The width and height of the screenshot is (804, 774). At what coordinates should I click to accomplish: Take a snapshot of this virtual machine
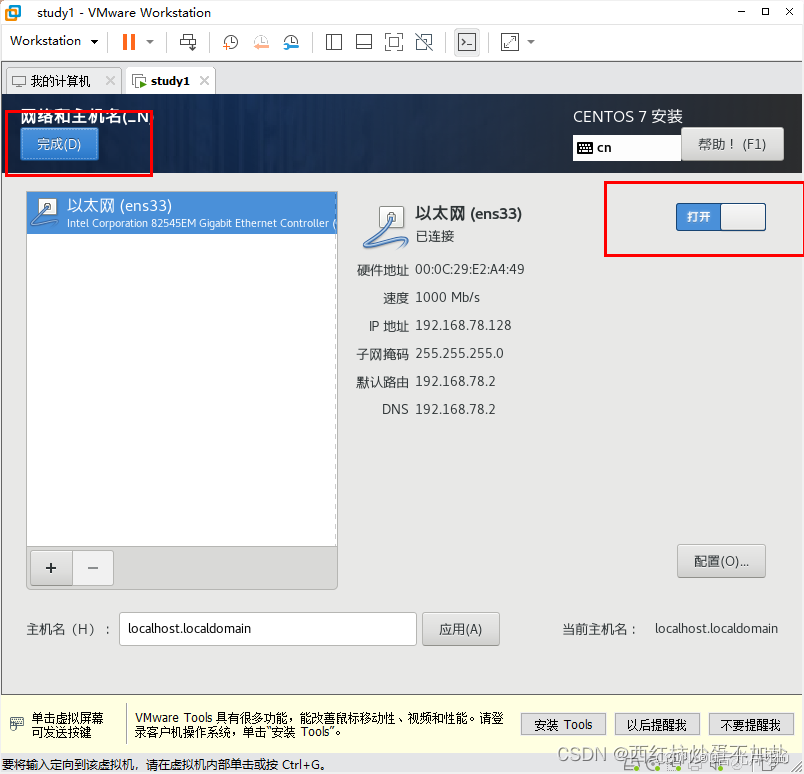pos(230,42)
